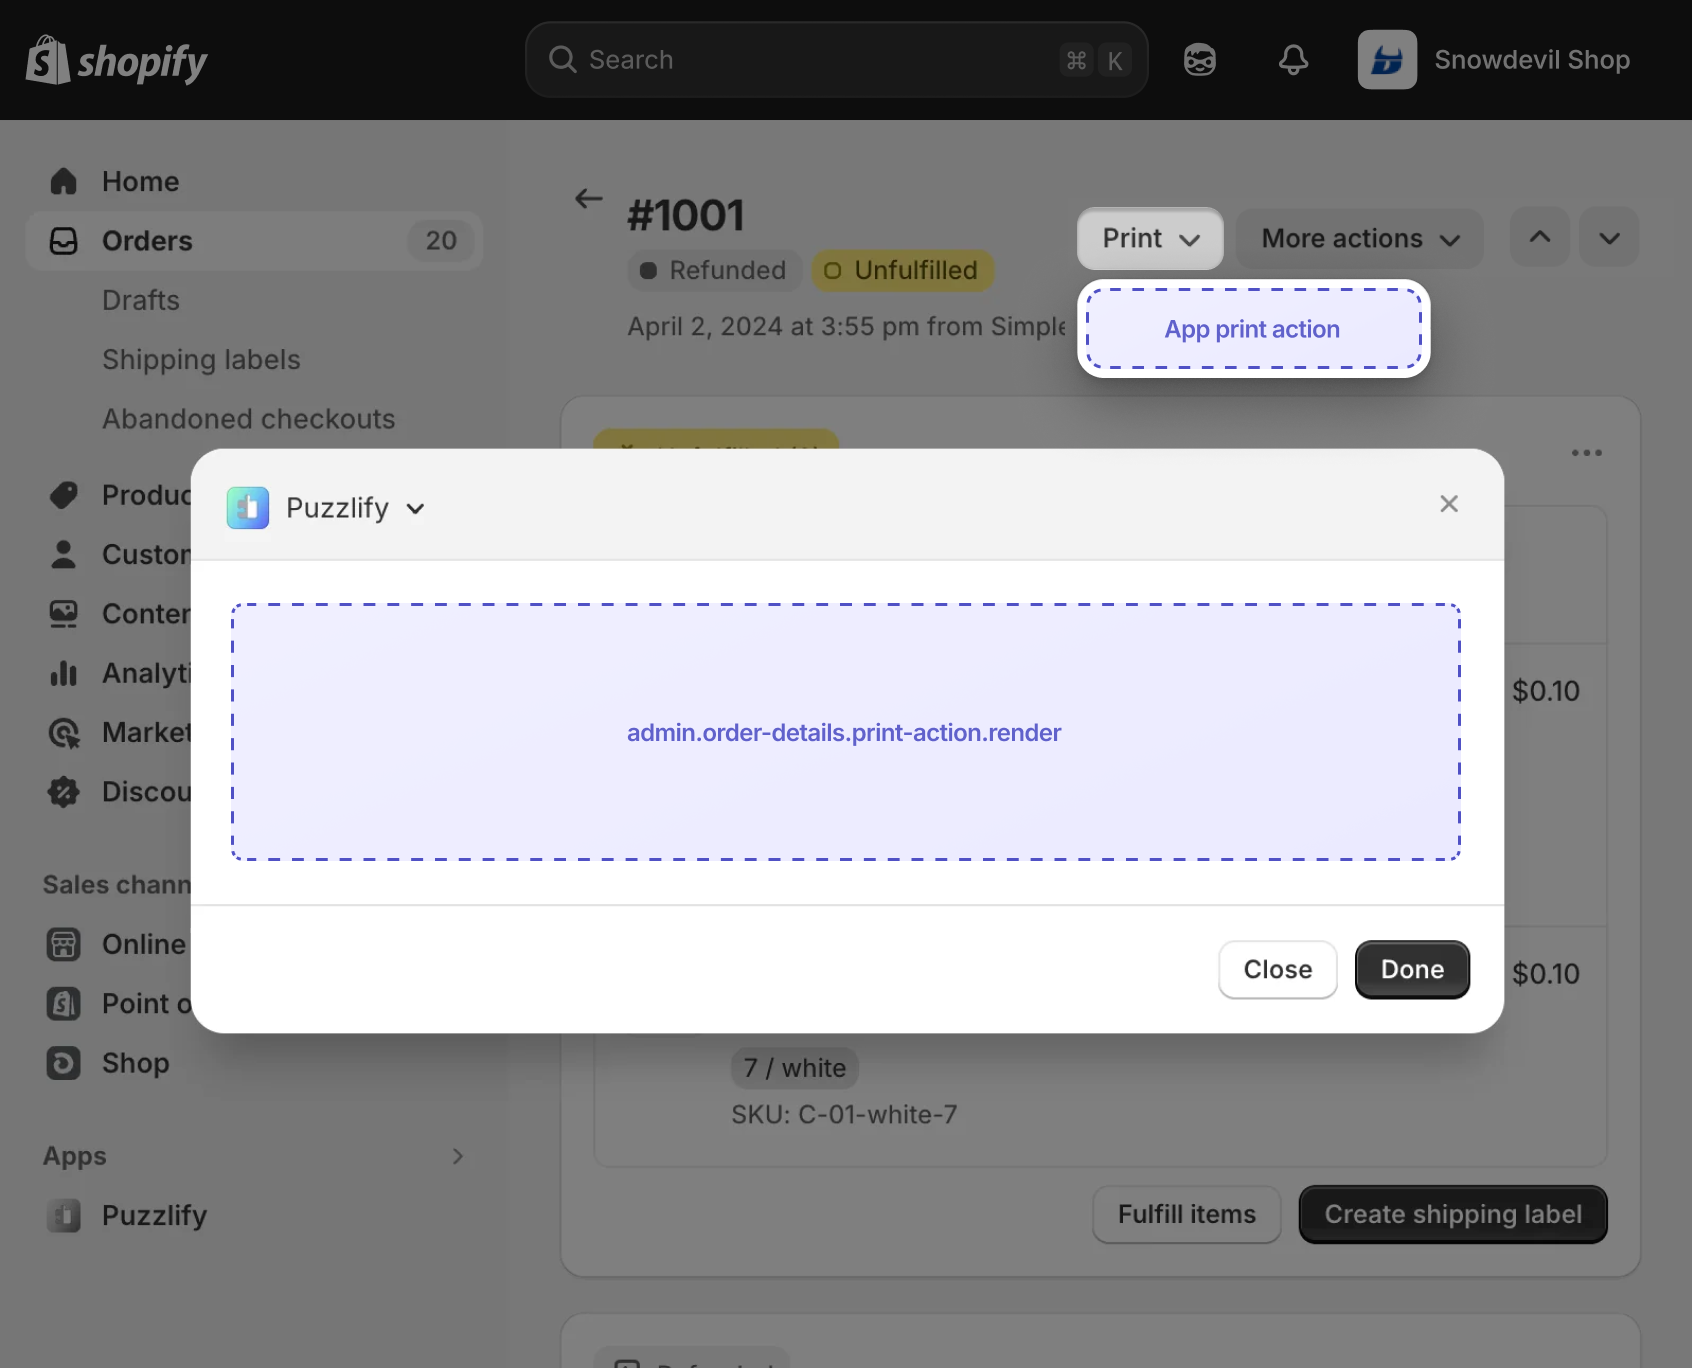Click the Done button in modal

(1412, 970)
